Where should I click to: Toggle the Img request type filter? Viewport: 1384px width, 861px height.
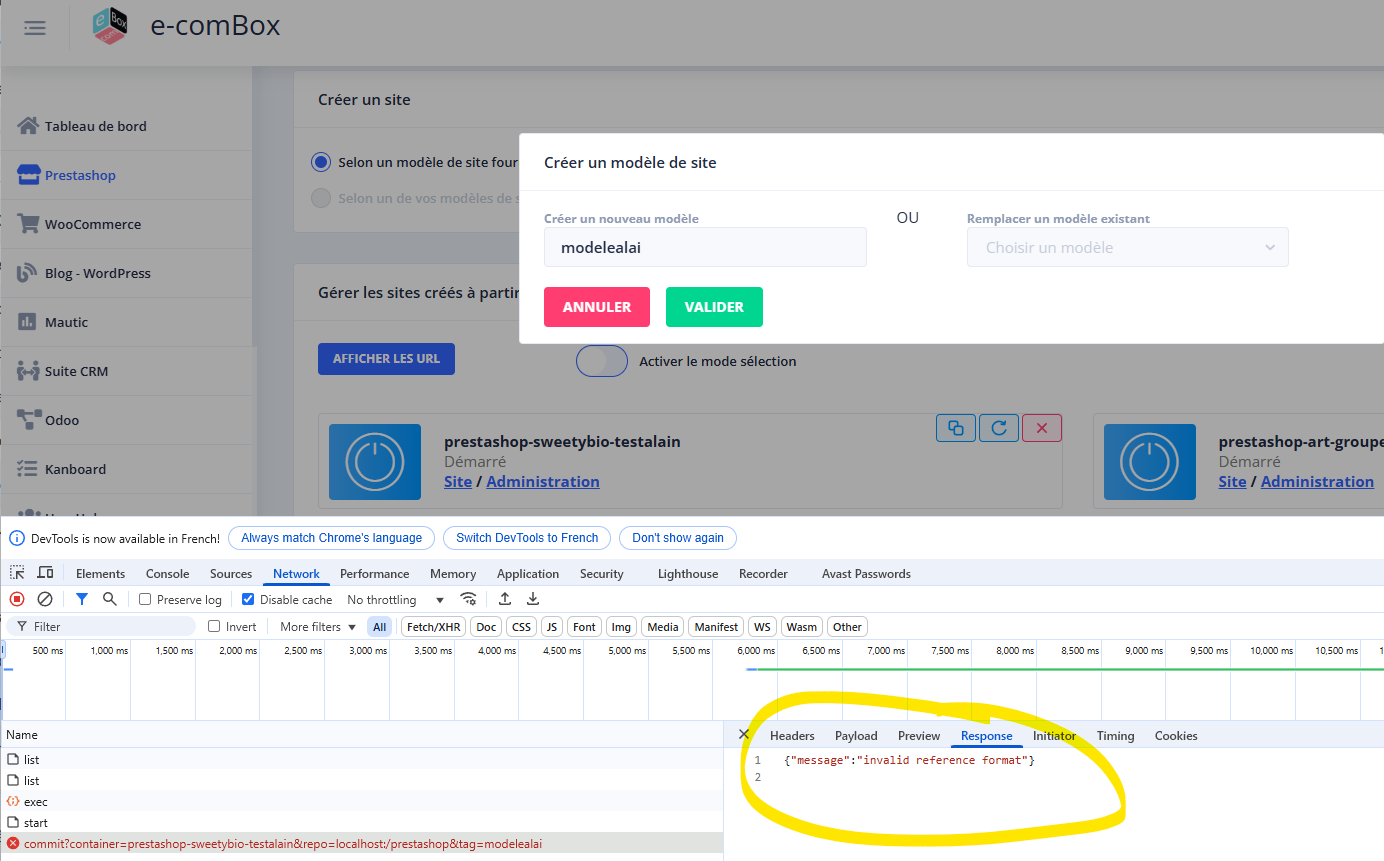coord(621,627)
